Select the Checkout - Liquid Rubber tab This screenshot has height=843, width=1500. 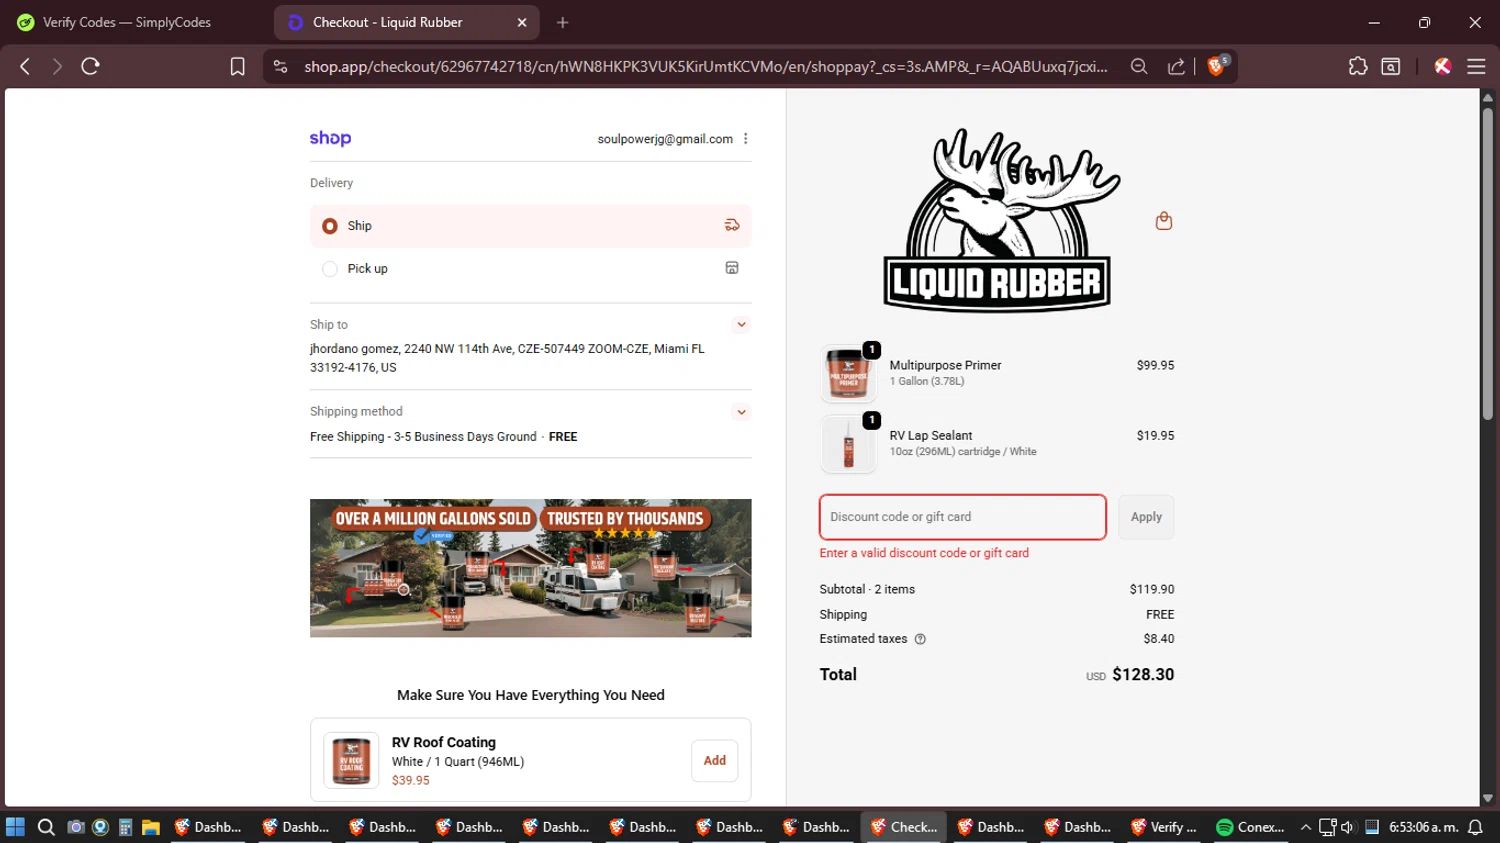pyautogui.click(x=406, y=22)
